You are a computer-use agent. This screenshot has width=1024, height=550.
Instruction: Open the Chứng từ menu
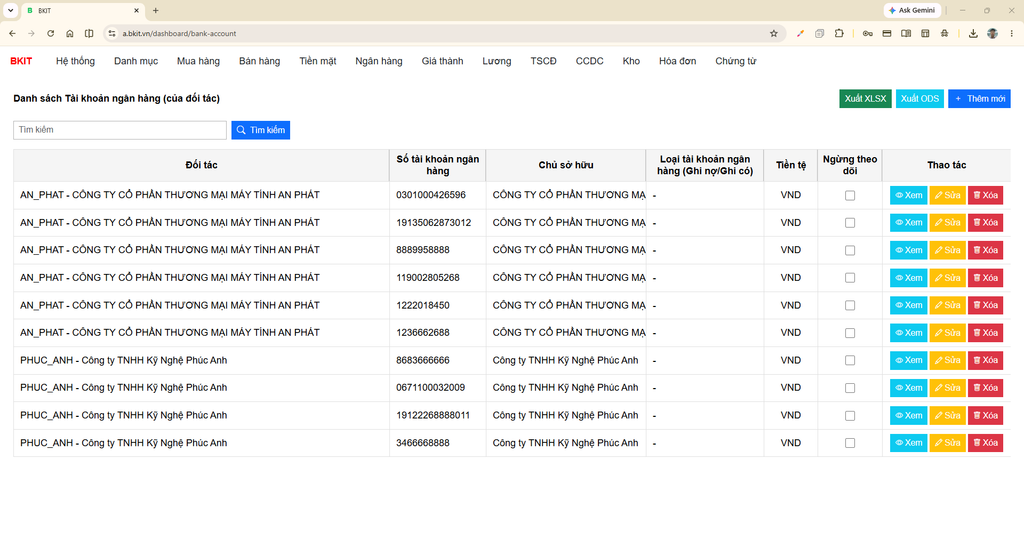(x=735, y=61)
